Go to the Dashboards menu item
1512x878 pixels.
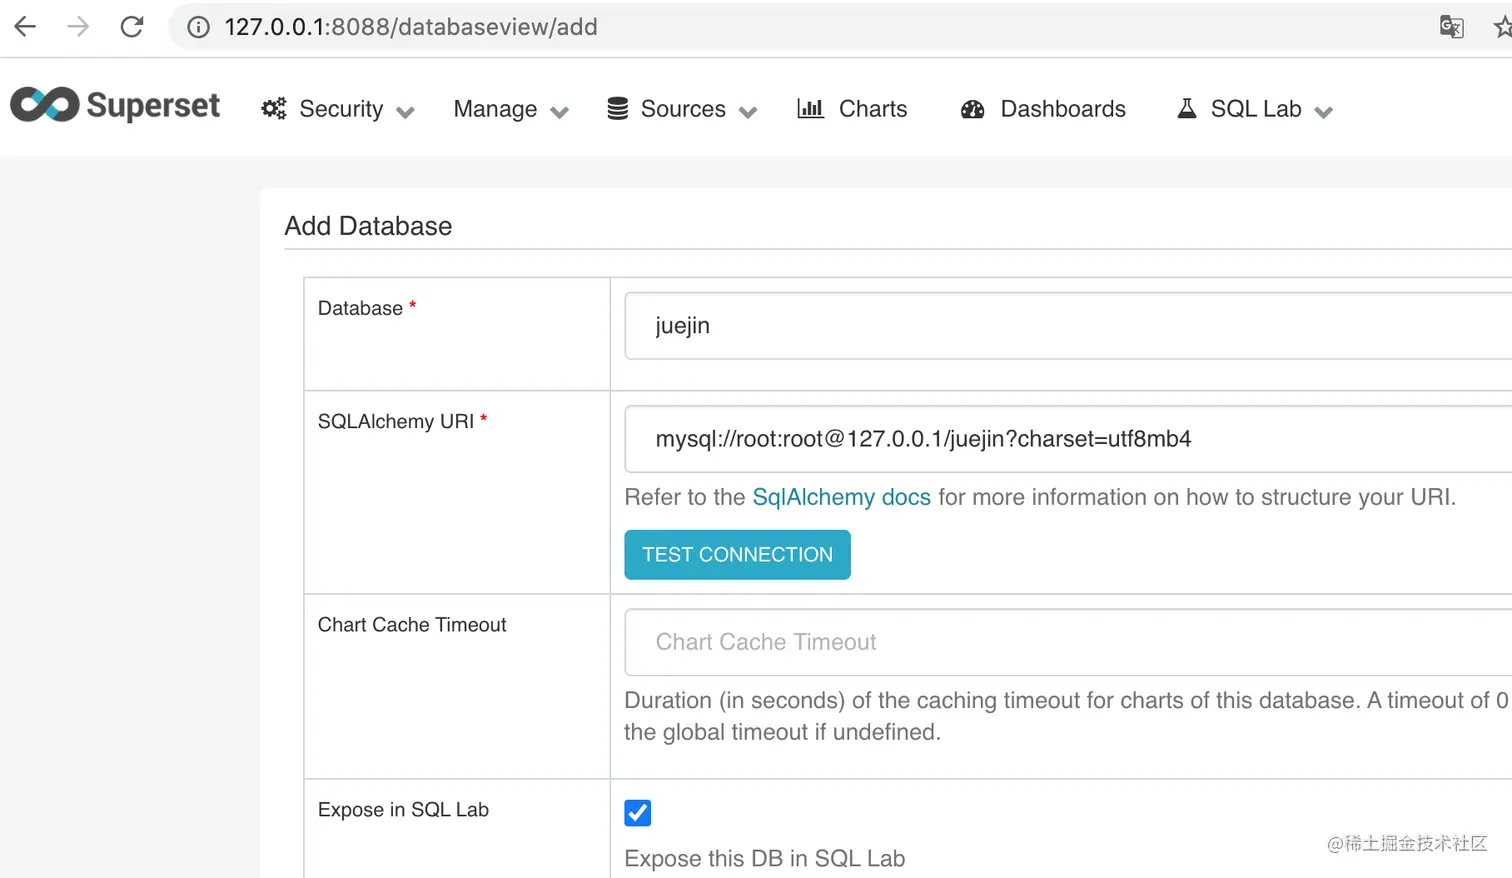tap(1062, 109)
